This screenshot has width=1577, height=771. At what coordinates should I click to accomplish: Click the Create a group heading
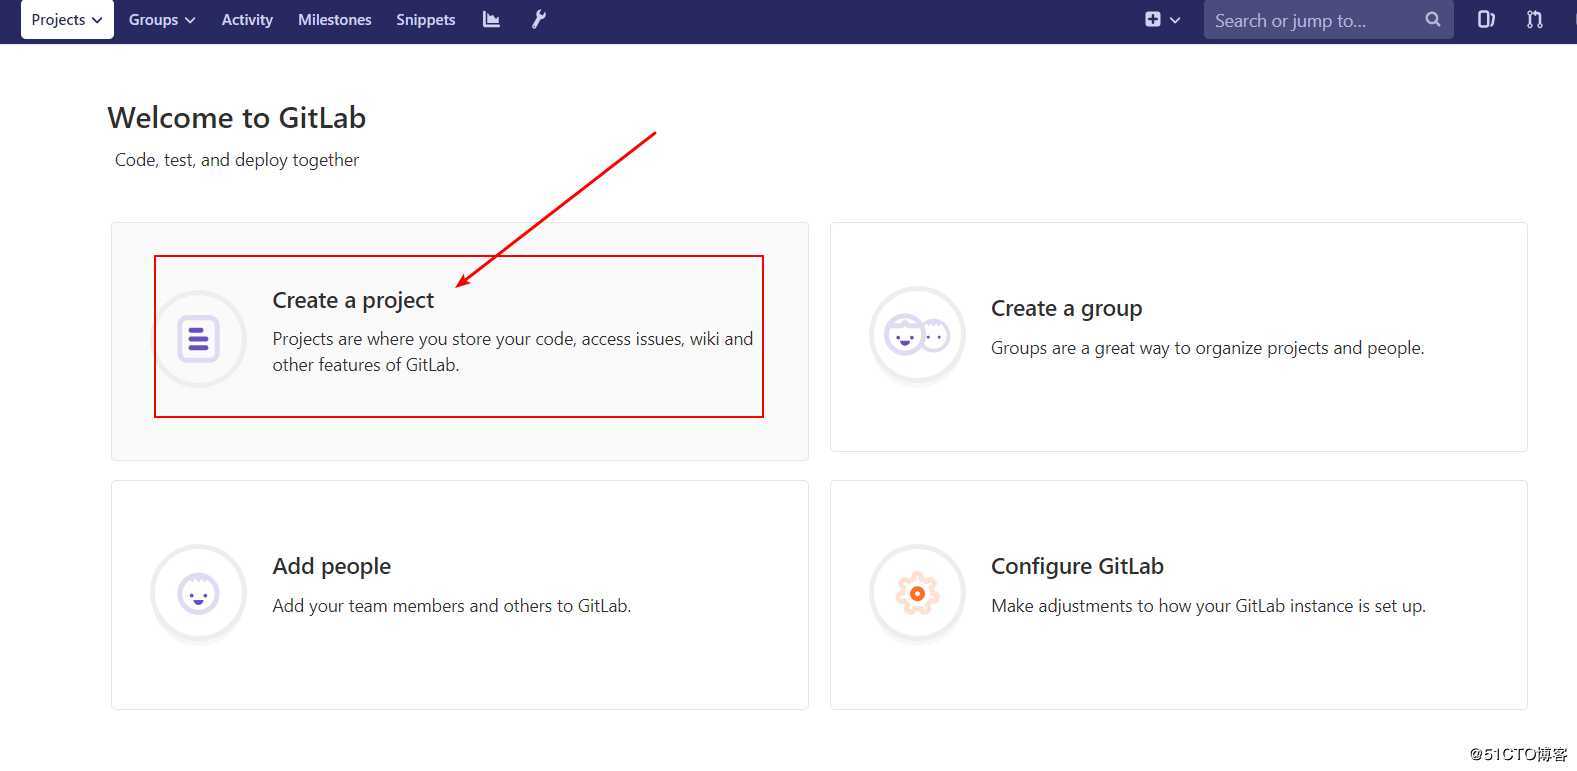tap(1066, 309)
